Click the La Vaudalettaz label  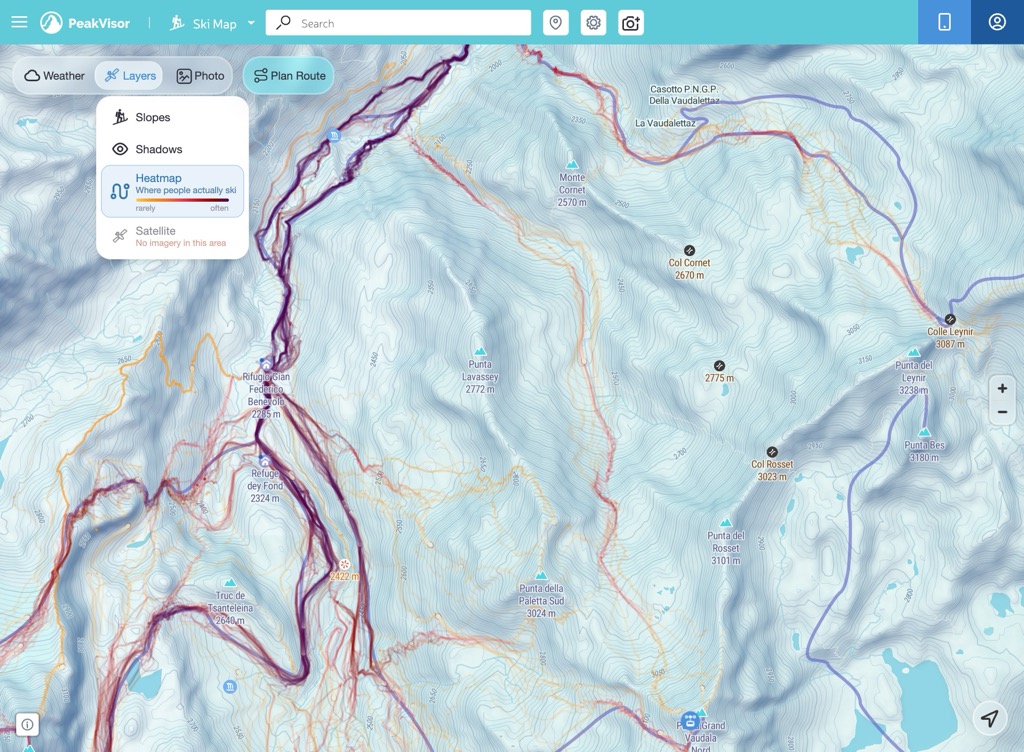pyautogui.click(x=665, y=123)
